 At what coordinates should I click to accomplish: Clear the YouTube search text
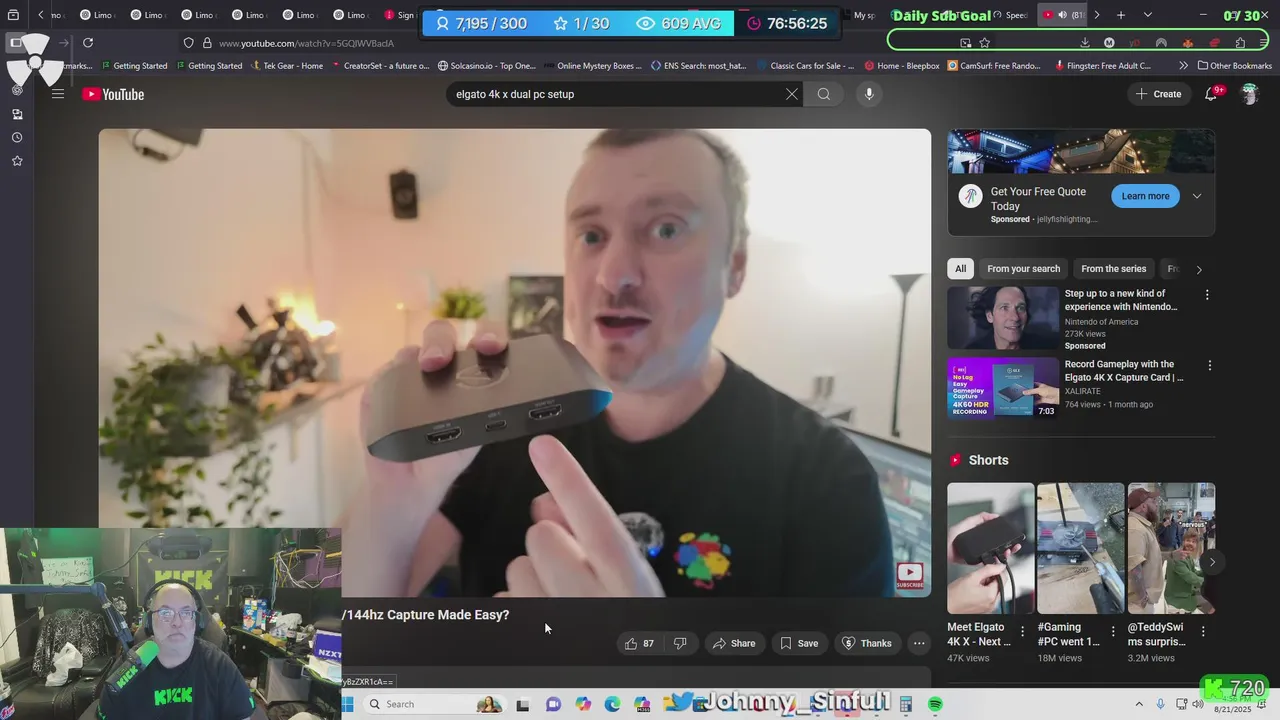791,94
